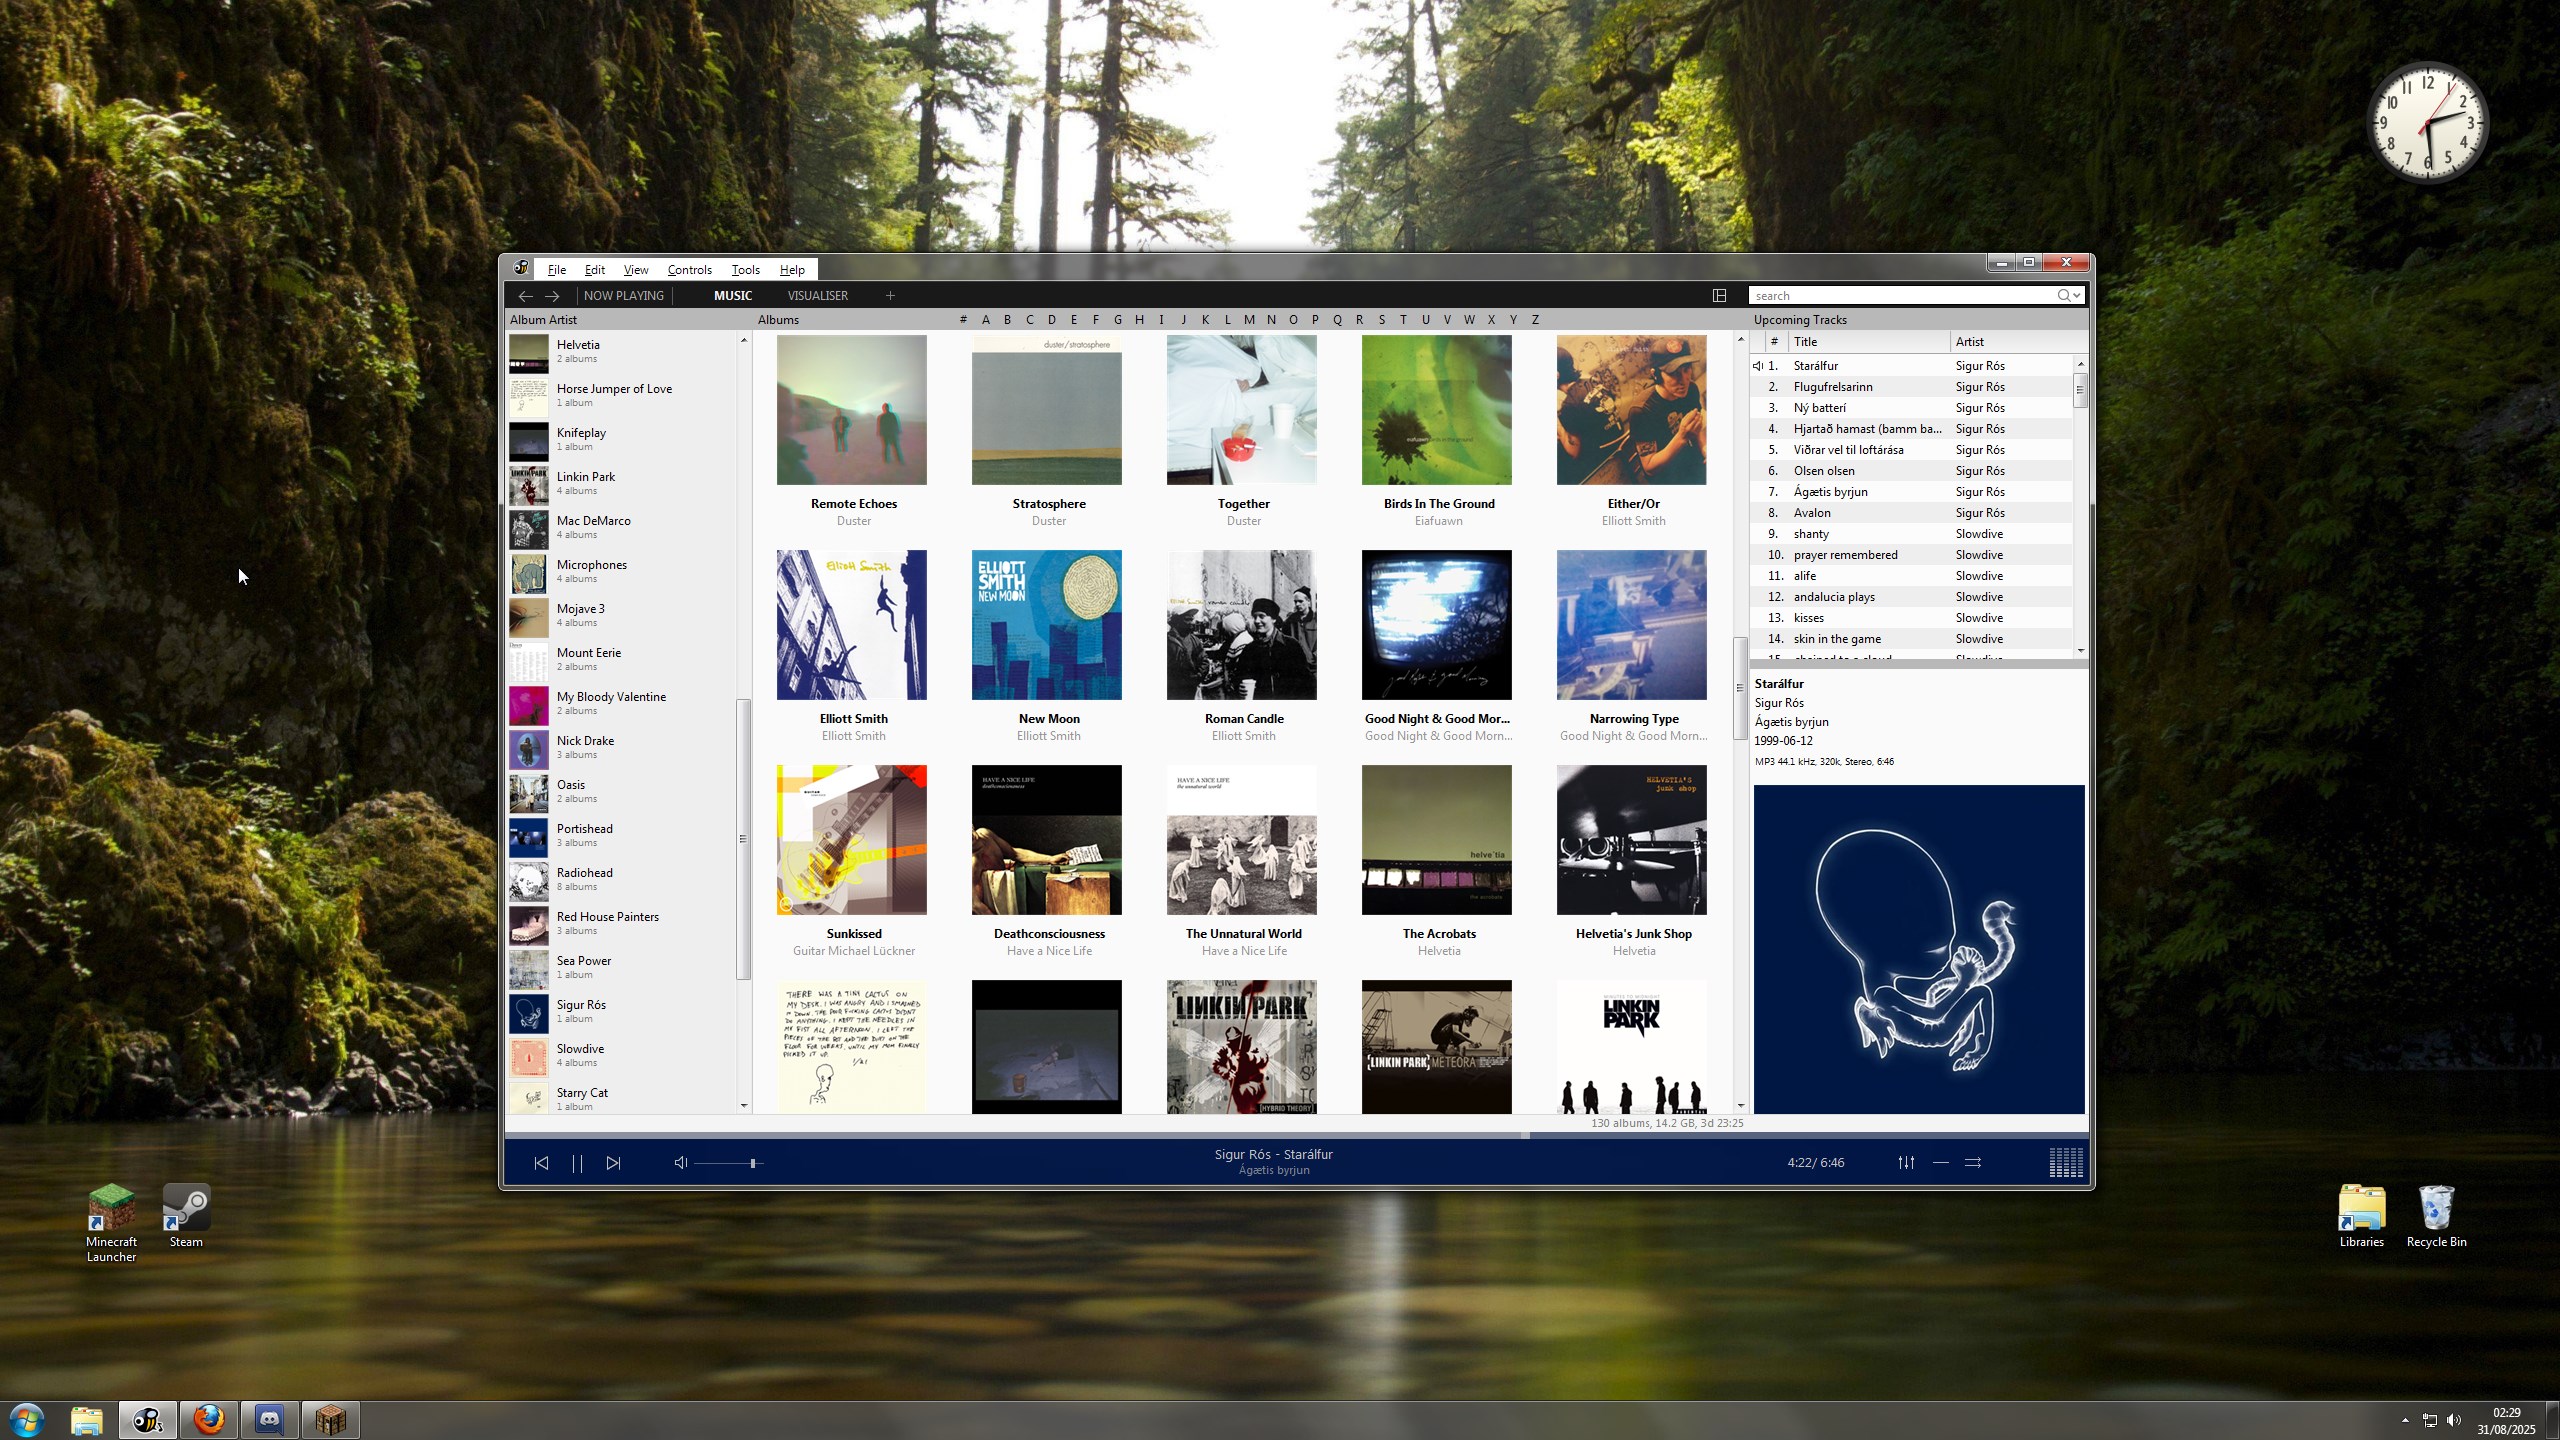
Task: Click the desktop analog clock gadget
Action: (x=2428, y=123)
